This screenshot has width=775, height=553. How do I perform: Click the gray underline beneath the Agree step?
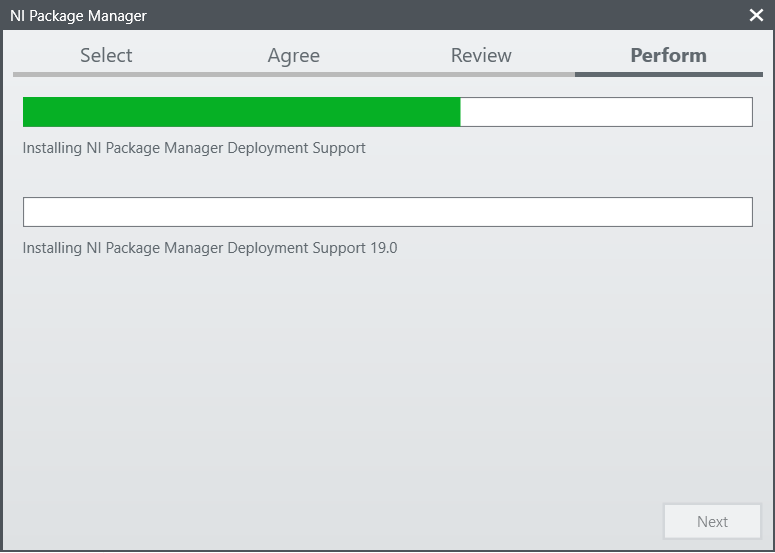pyautogui.click(x=293, y=74)
